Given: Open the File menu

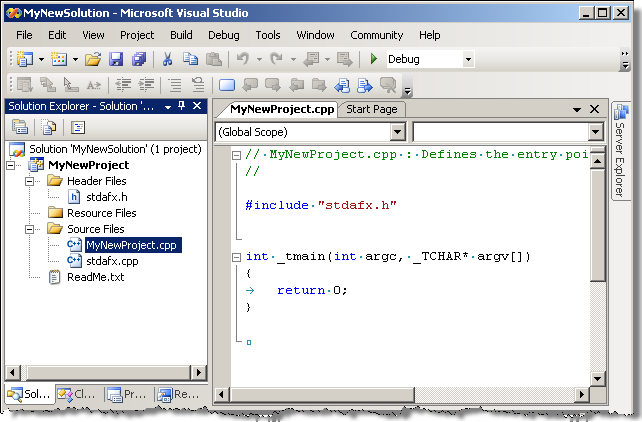Looking at the screenshot, I should (24, 35).
